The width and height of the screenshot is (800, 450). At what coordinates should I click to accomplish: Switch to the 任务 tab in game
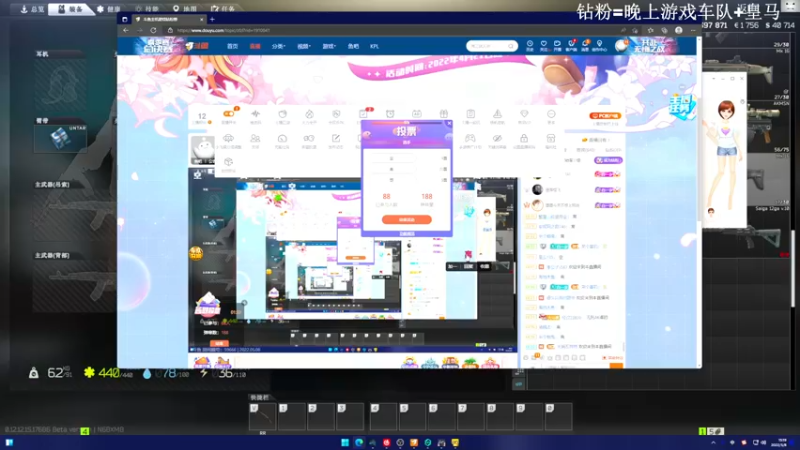(x=223, y=9)
